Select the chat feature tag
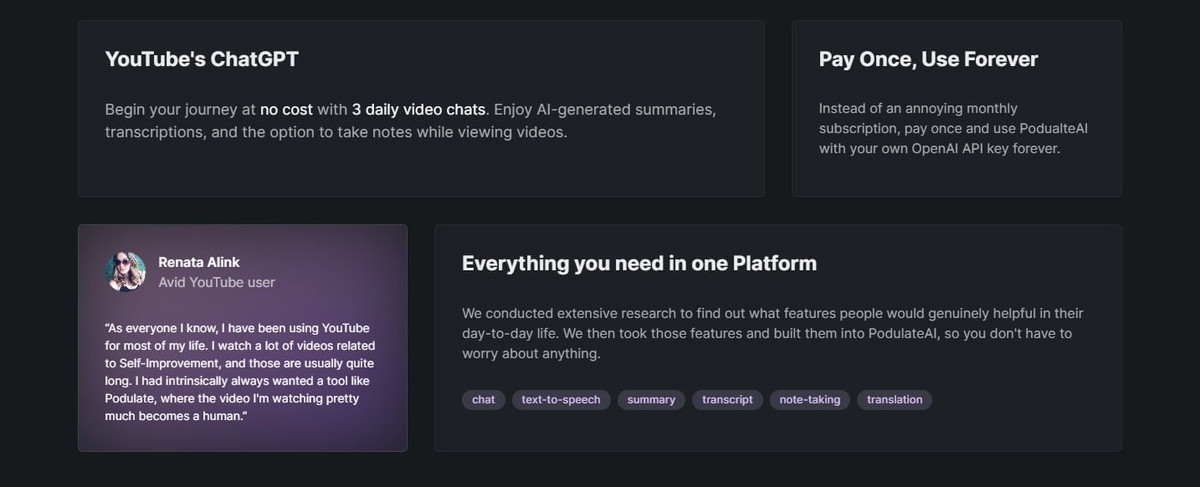 (x=483, y=400)
